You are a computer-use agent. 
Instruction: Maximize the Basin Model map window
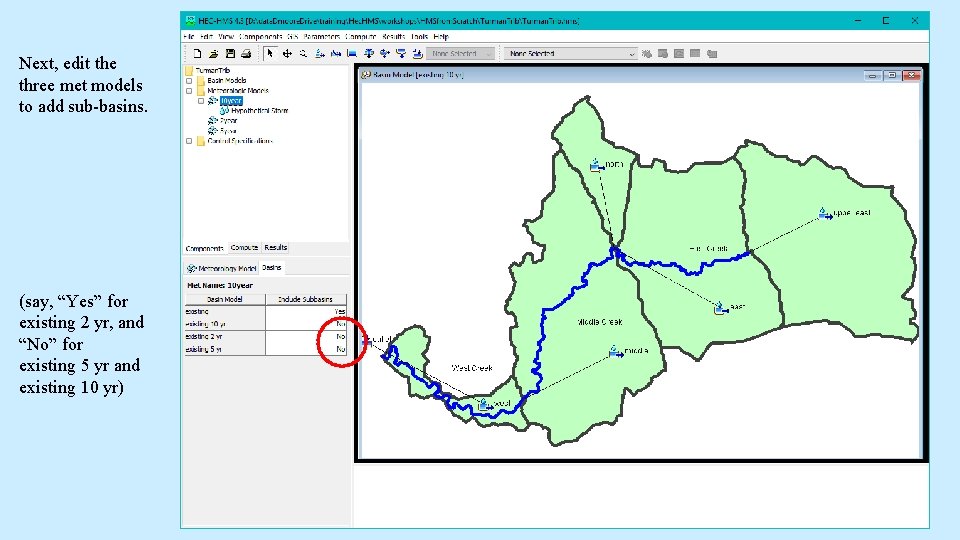891,75
